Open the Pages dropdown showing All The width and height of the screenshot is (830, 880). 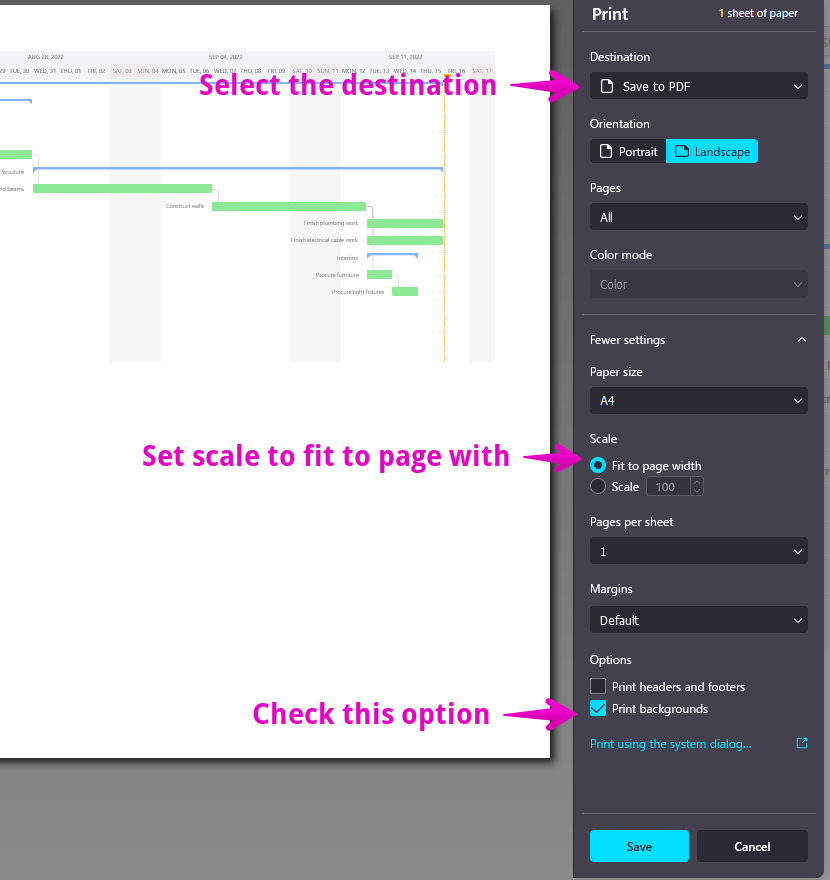[698, 217]
